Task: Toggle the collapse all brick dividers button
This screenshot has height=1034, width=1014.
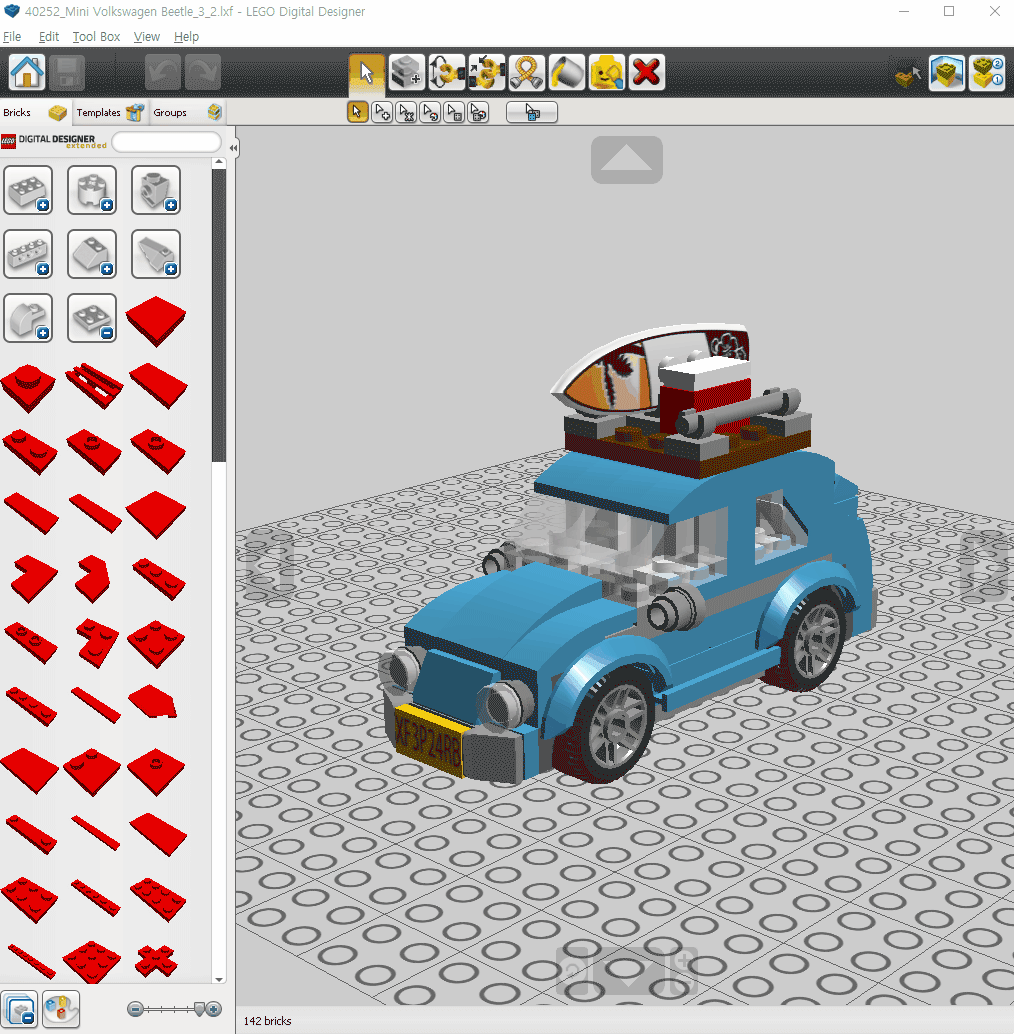Action: click(19, 1009)
